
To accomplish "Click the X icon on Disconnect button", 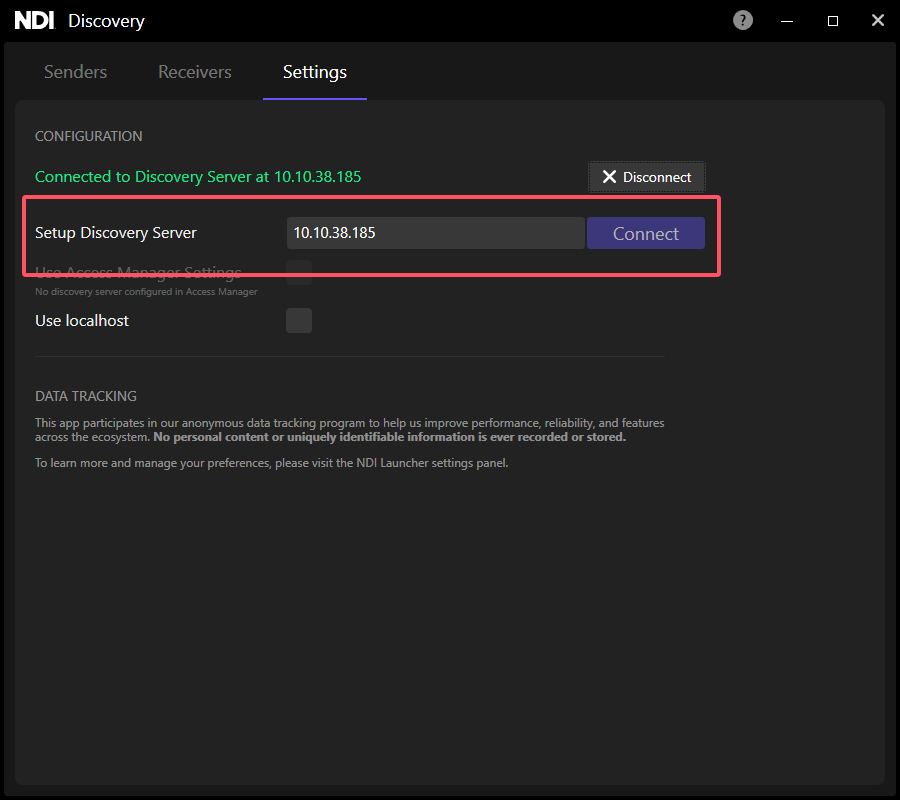I will point(609,177).
